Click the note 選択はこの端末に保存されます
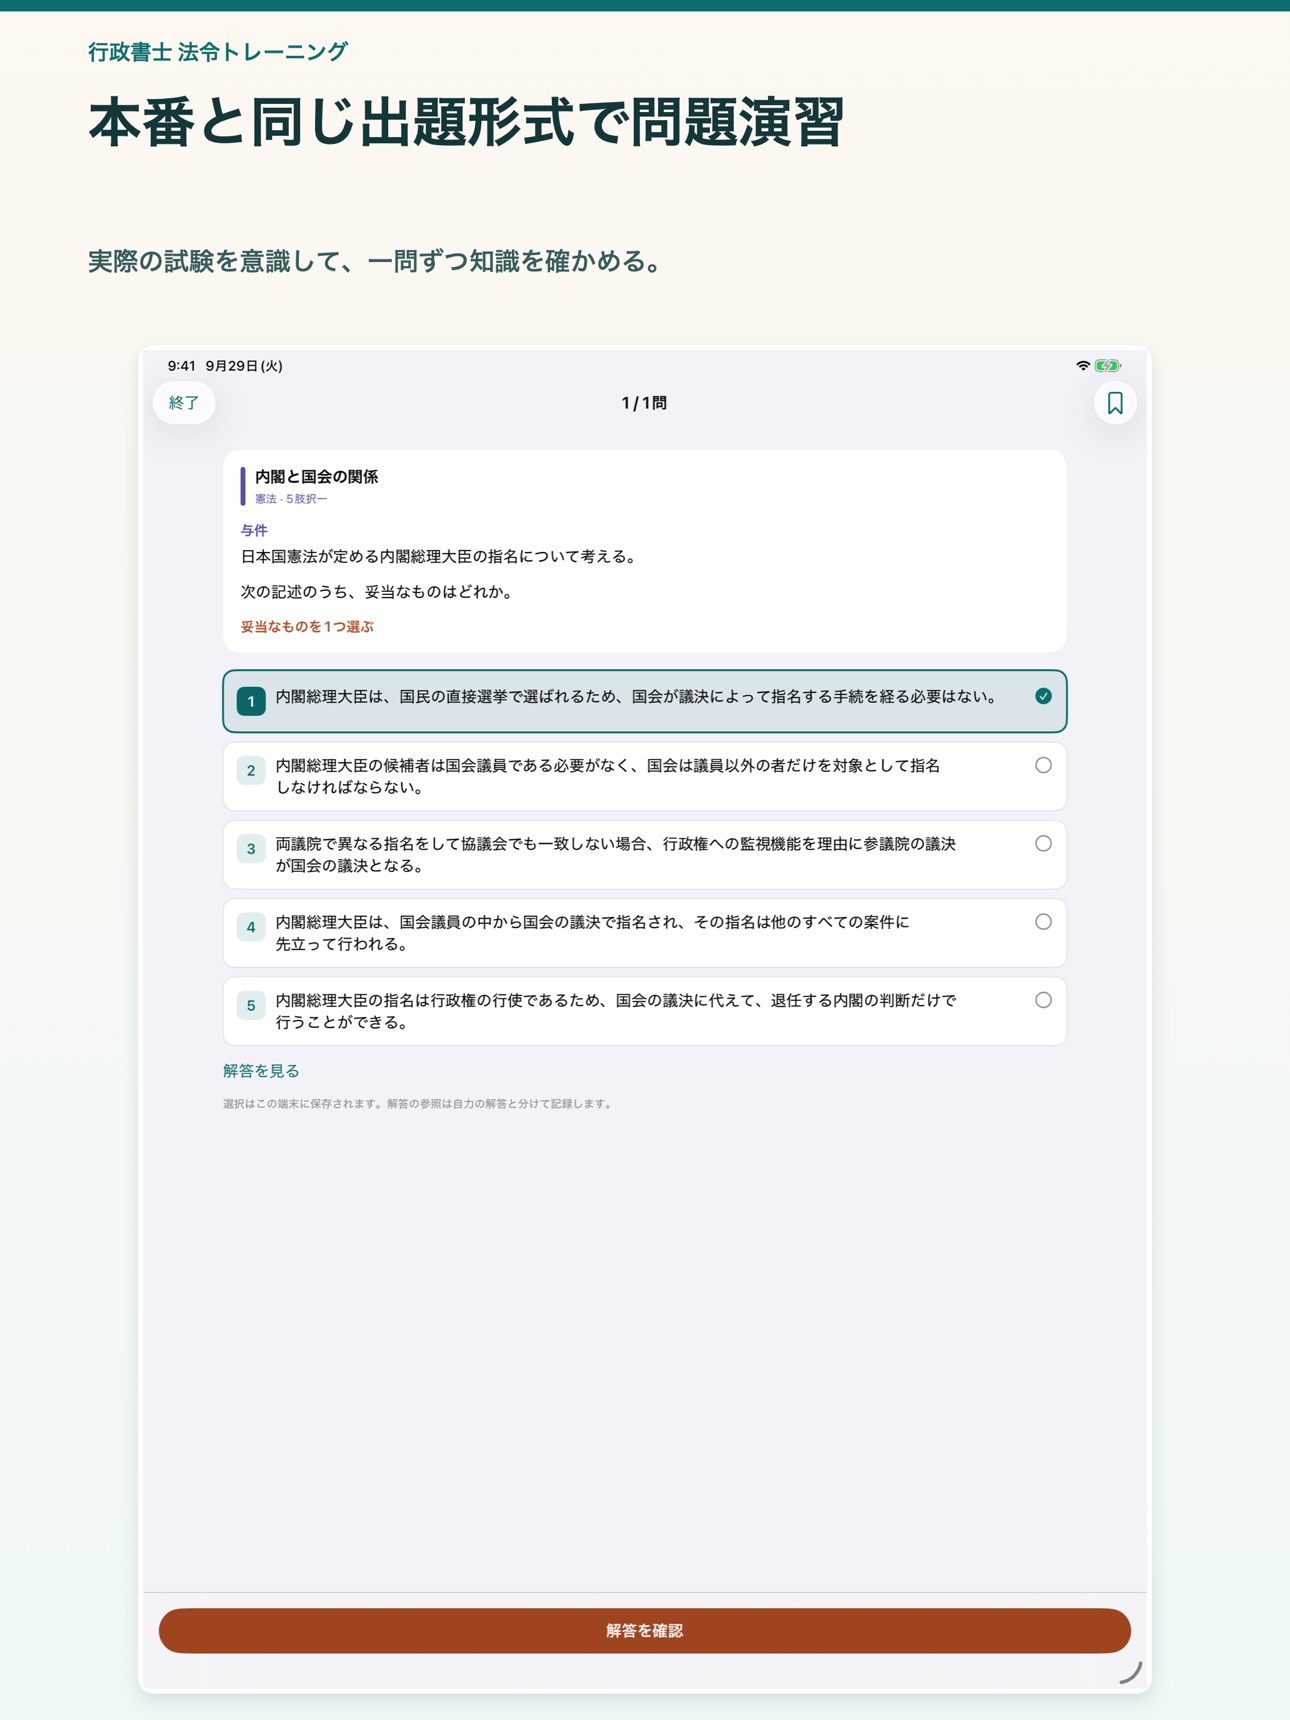Screen dimensions: 1290x1720 point(418,1104)
